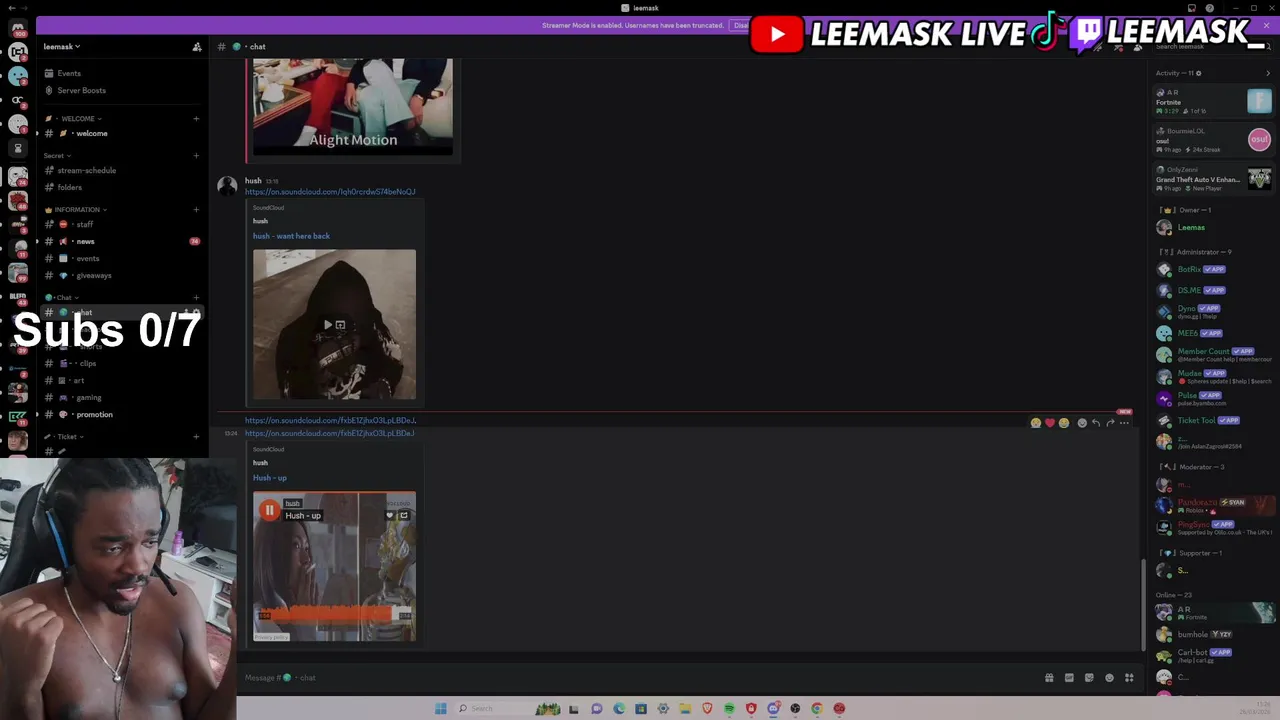
Task: Open the welcome channel
Action: (123, 133)
